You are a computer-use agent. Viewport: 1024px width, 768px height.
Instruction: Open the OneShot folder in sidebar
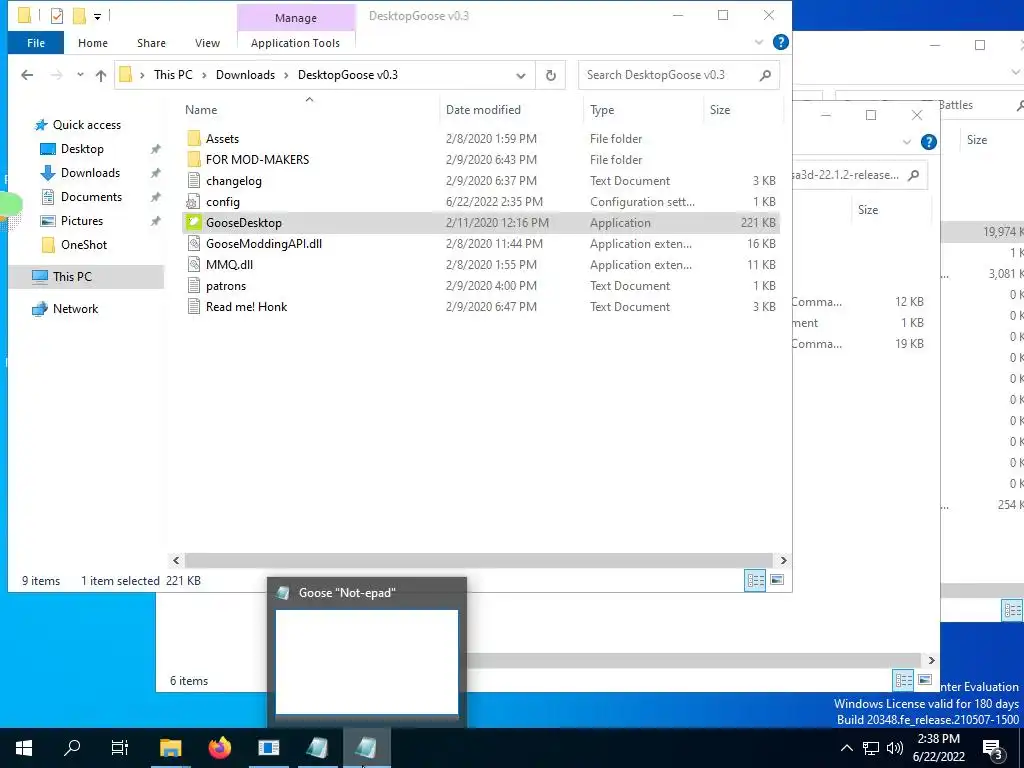click(x=84, y=245)
